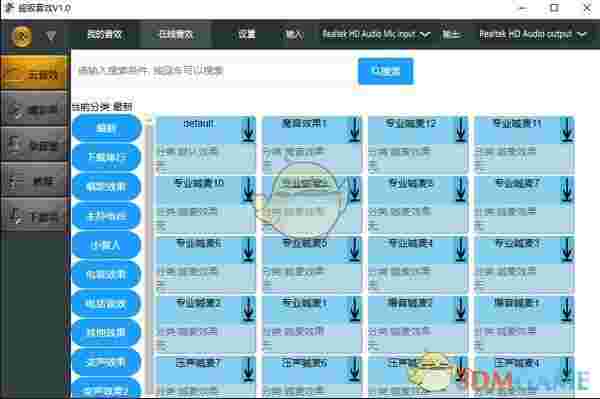Image resolution: width=600 pixels, height=399 pixels.
Task: Switch to the 我的音效 tab
Action: pos(104,34)
